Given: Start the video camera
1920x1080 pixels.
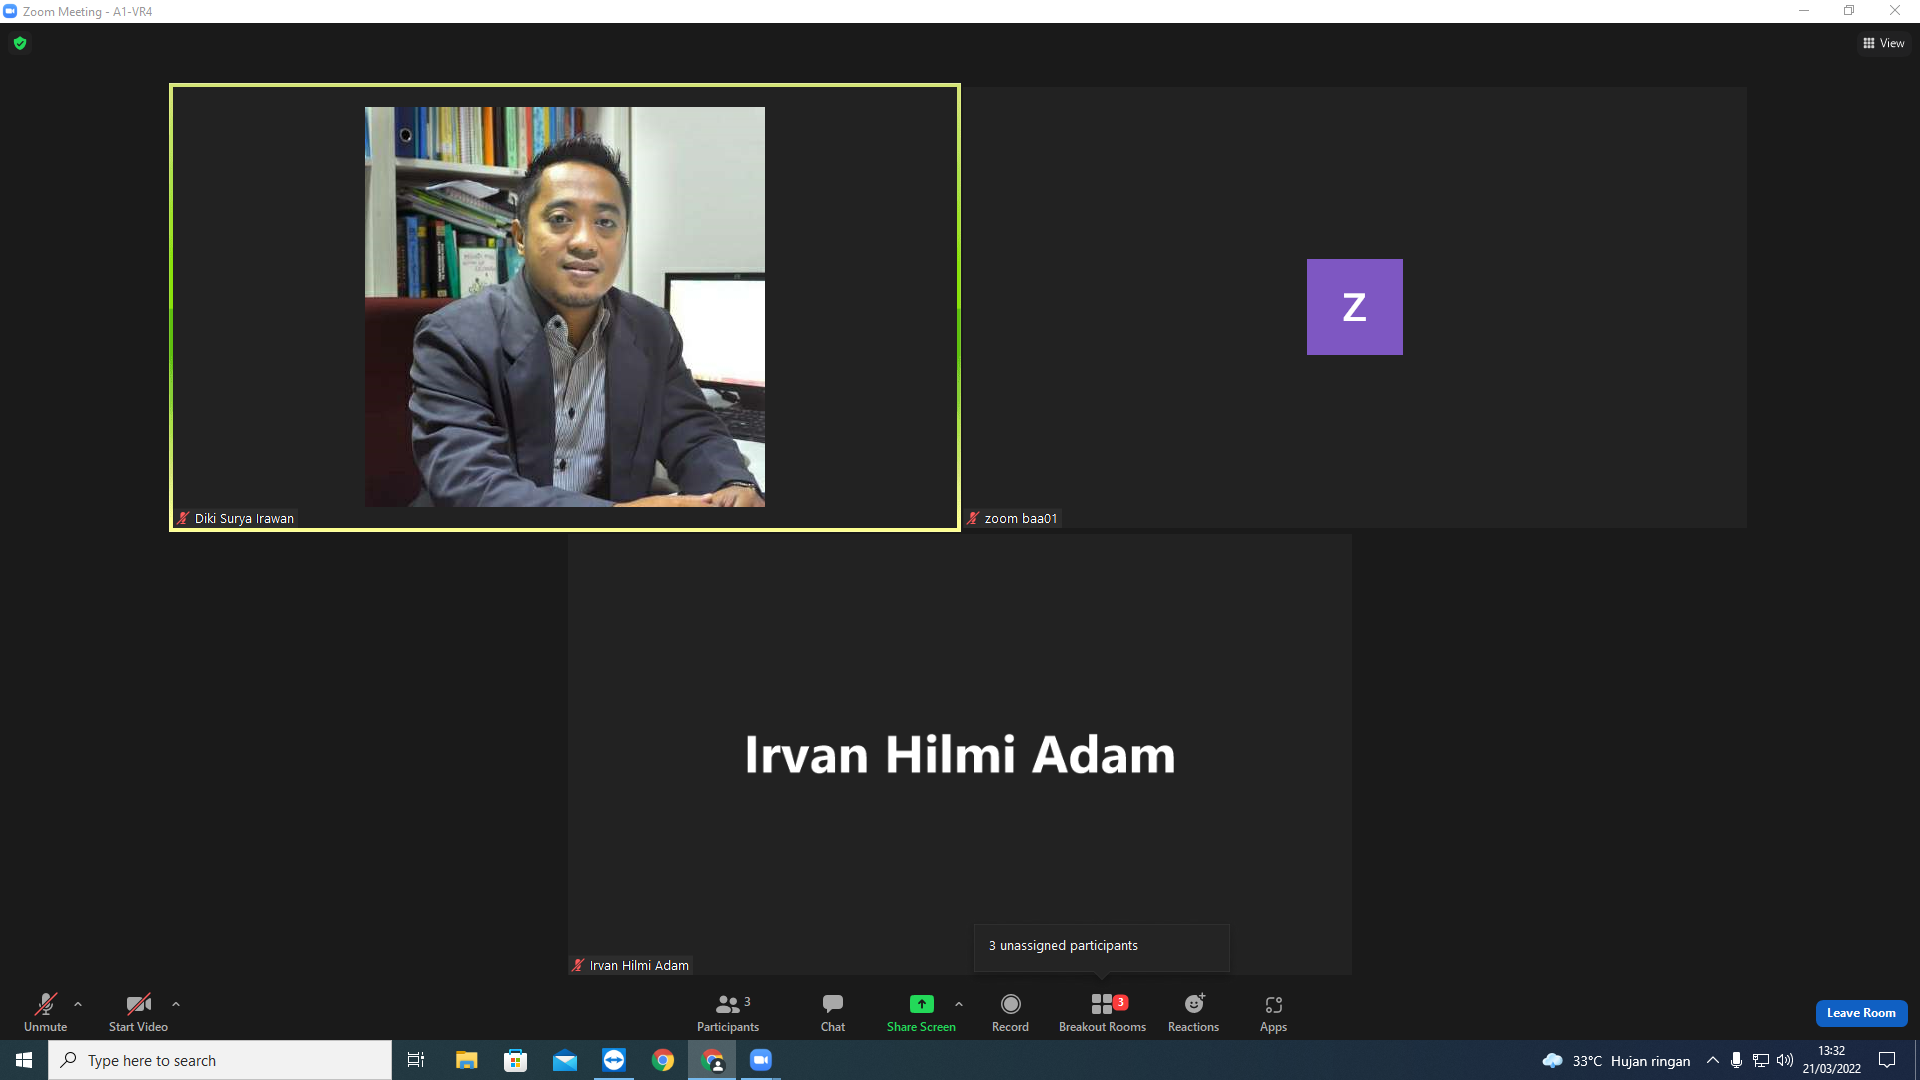Looking at the screenshot, I should click(x=138, y=1011).
